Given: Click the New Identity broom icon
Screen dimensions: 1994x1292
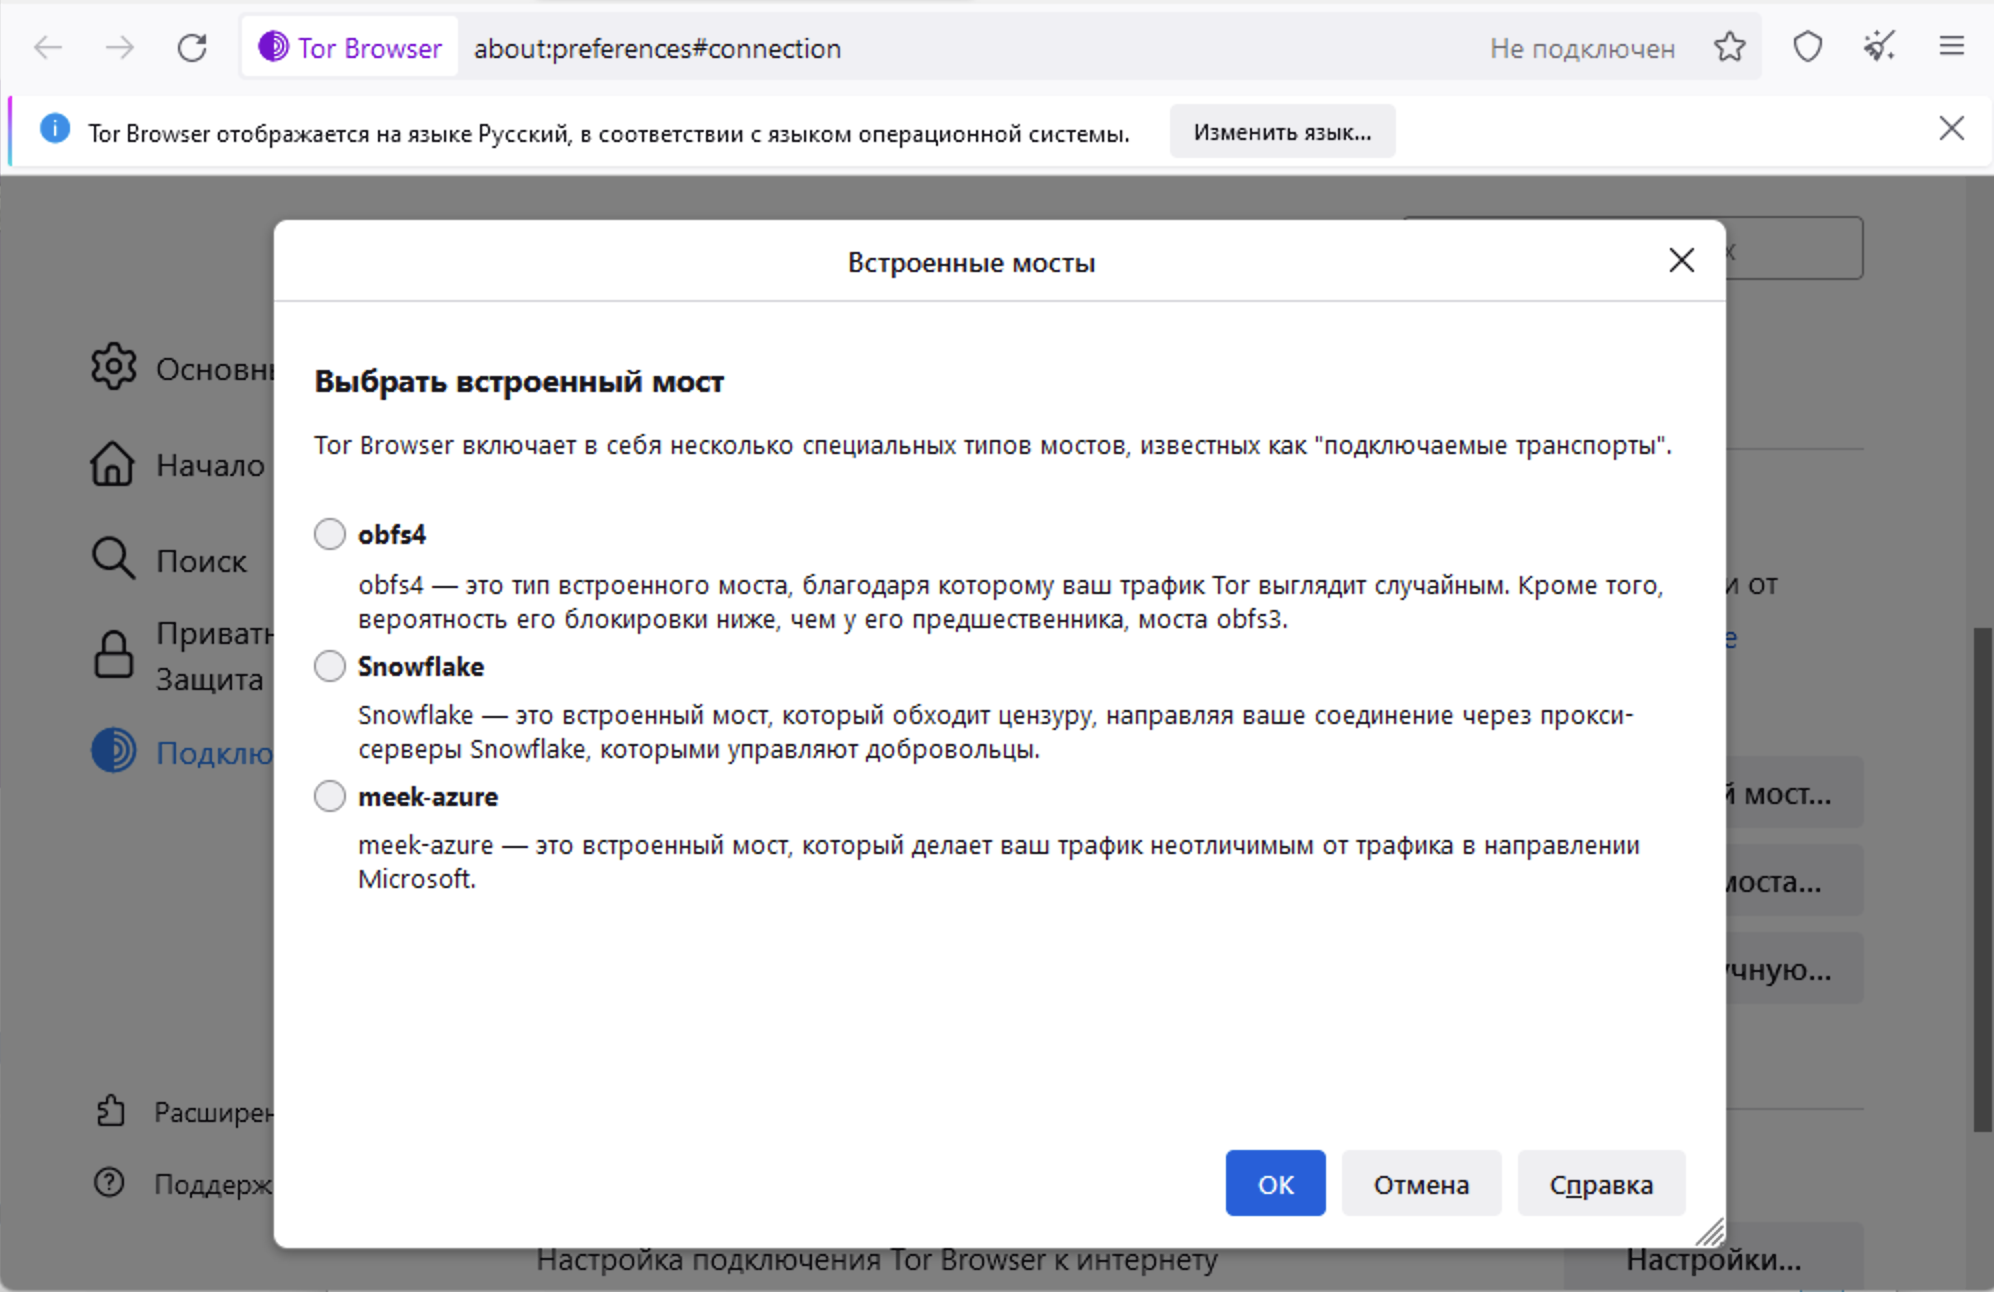Looking at the screenshot, I should pos(1879,48).
